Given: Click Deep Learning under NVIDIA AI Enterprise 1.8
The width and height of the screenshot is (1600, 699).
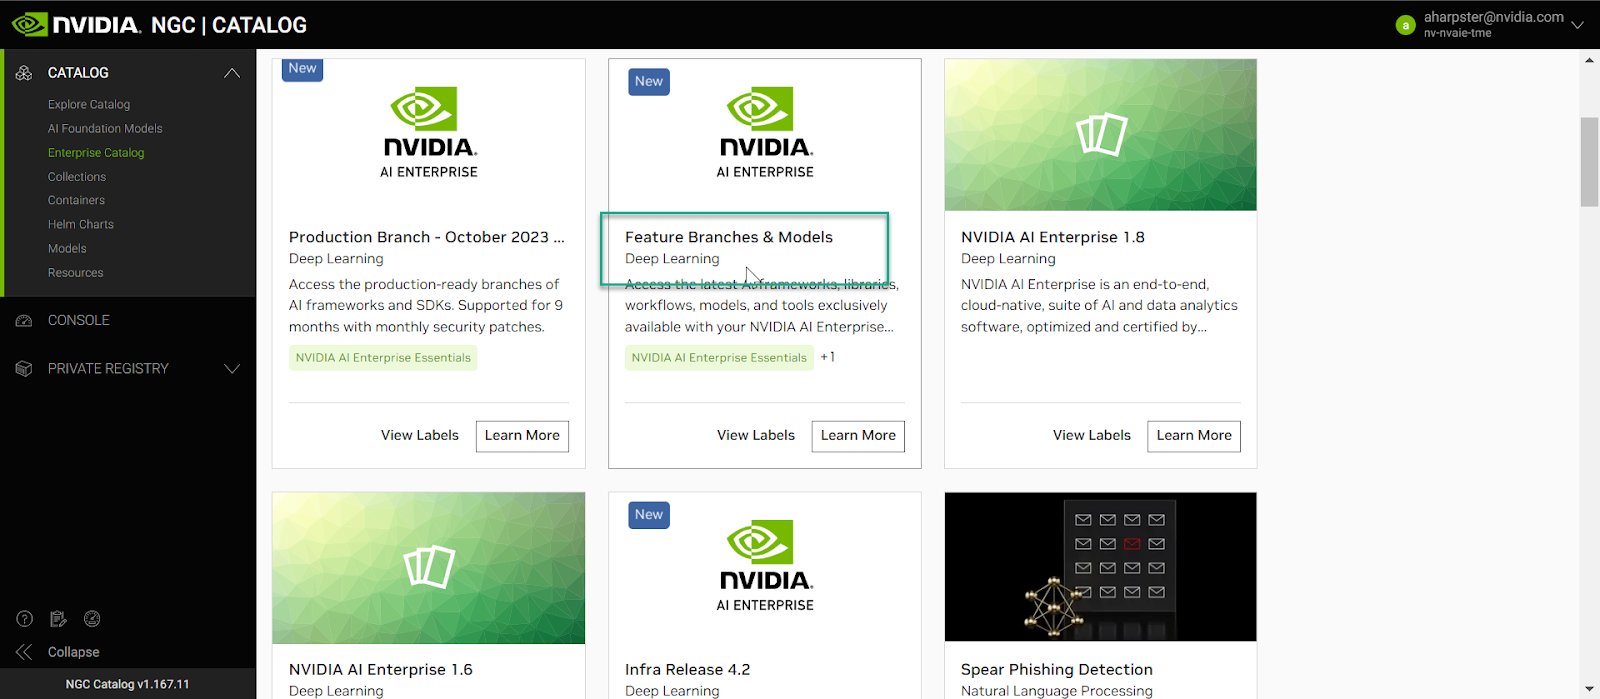Looking at the screenshot, I should [x=1008, y=259].
